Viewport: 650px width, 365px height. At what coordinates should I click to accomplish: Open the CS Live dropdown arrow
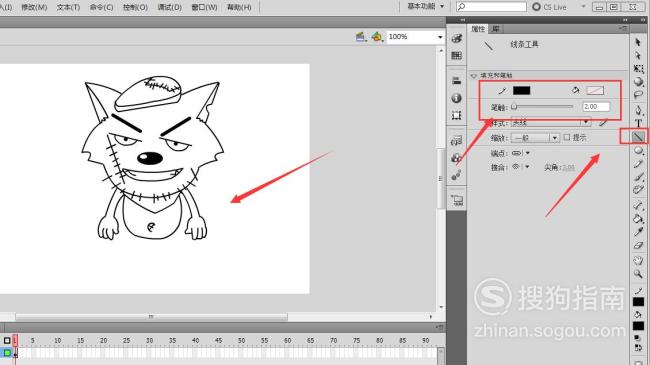pyautogui.click(x=583, y=7)
